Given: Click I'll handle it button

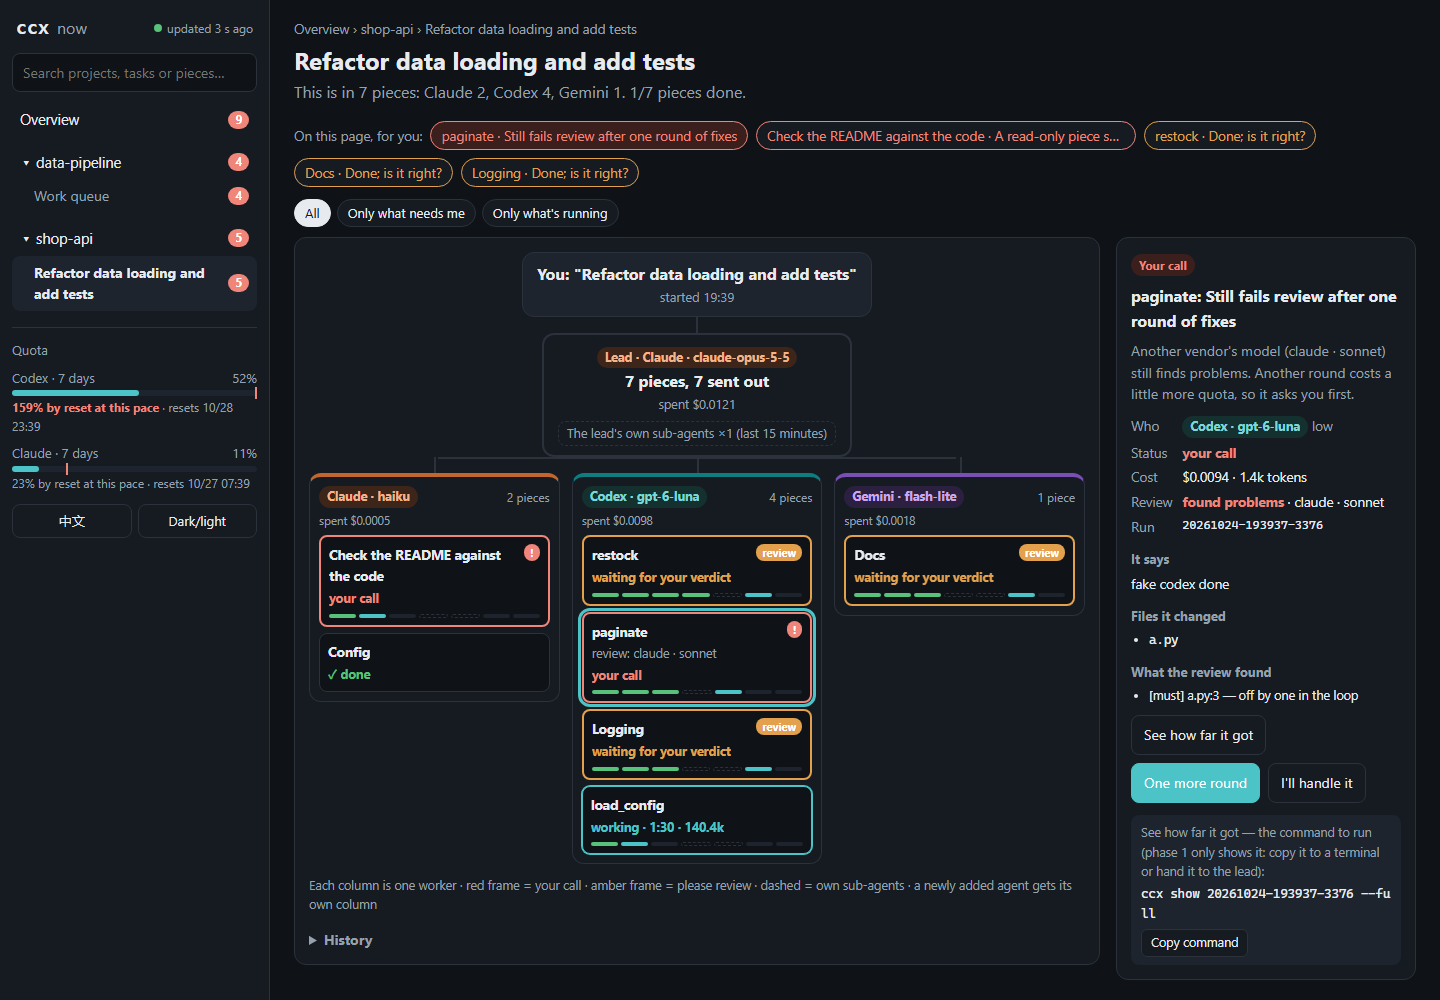Looking at the screenshot, I should click(1316, 783).
